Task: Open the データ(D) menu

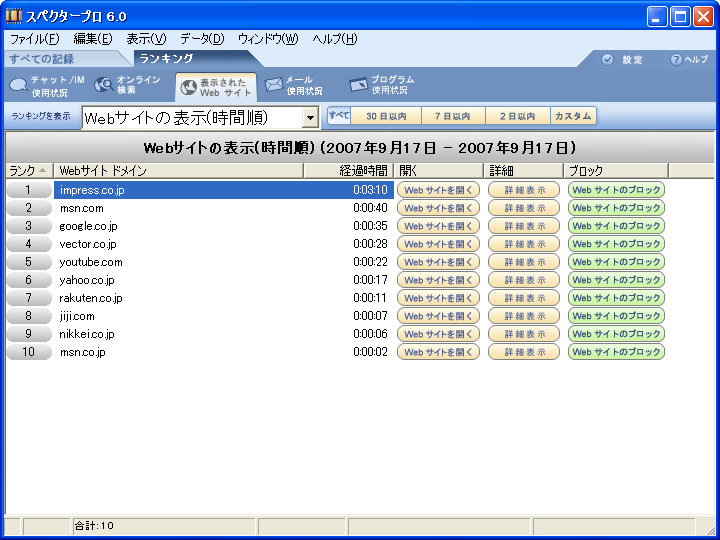Action: click(202, 39)
